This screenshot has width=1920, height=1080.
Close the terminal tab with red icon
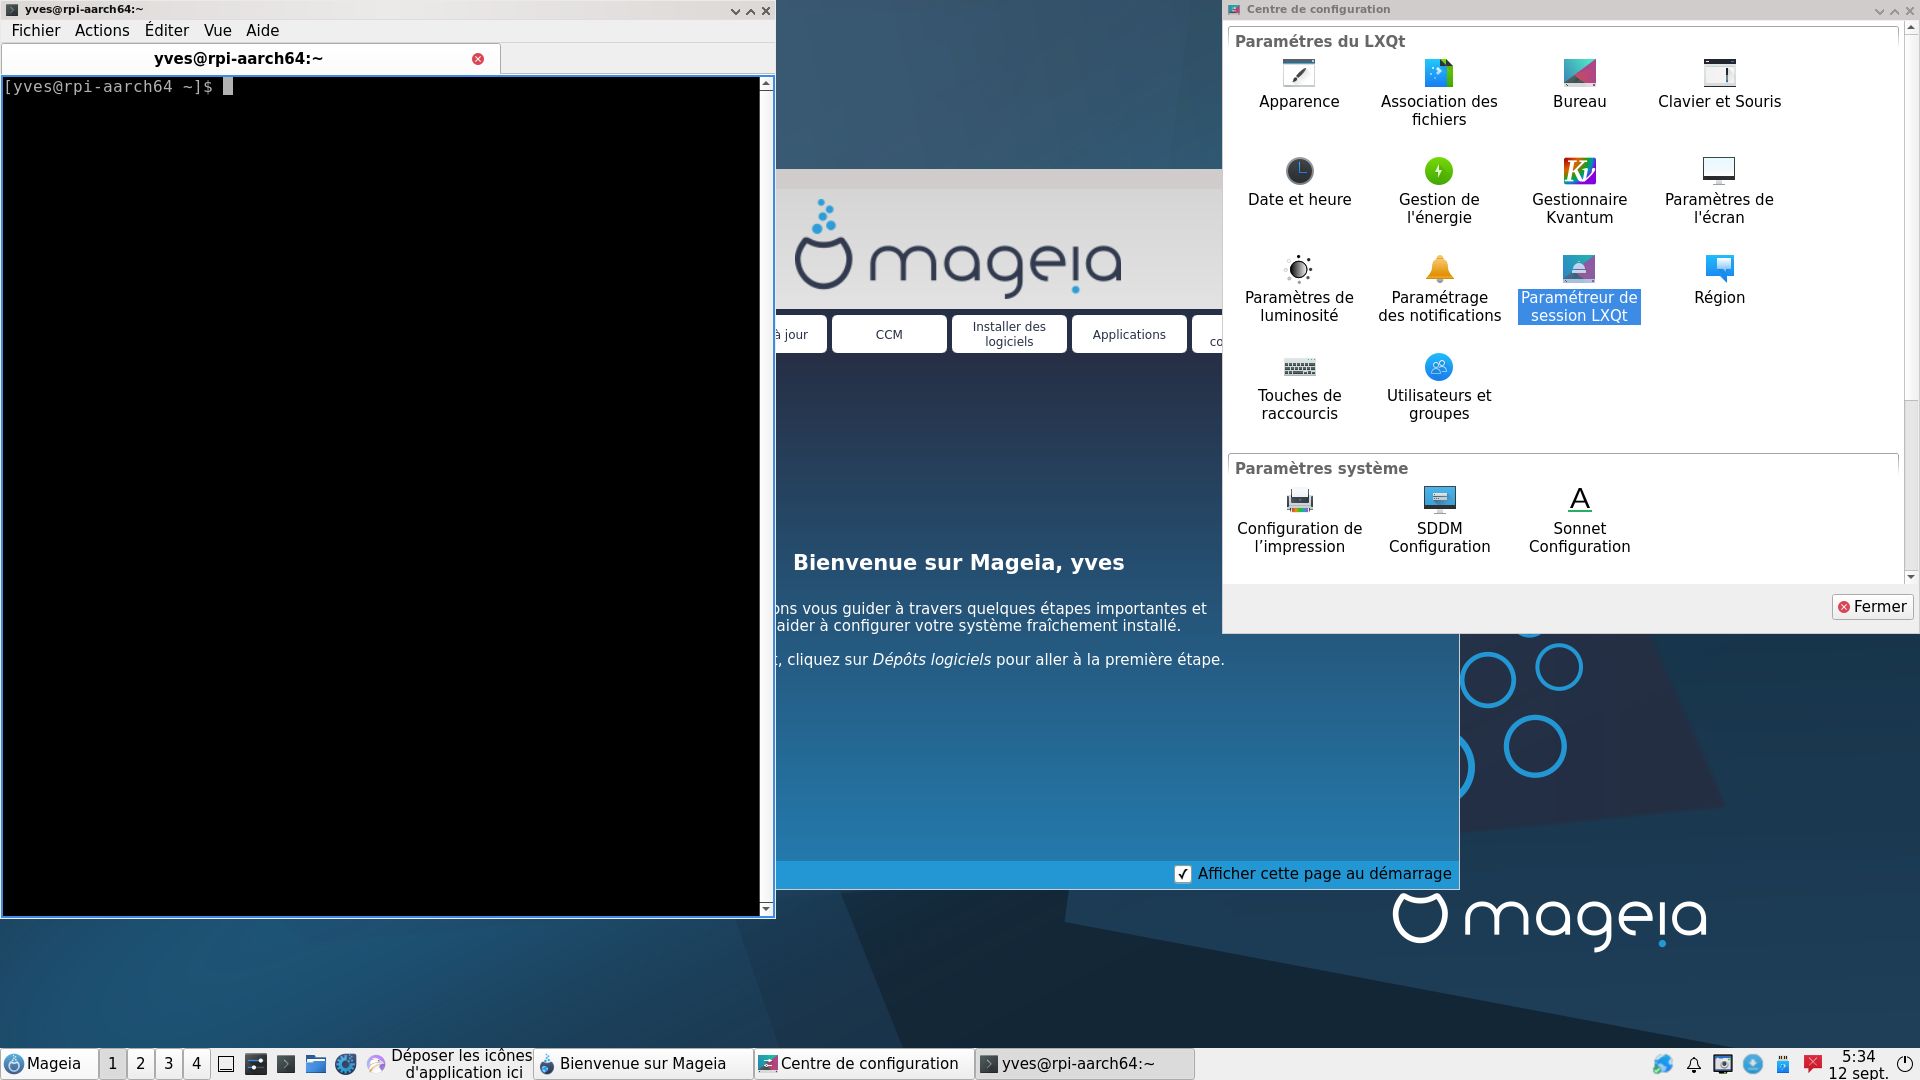coord(478,59)
